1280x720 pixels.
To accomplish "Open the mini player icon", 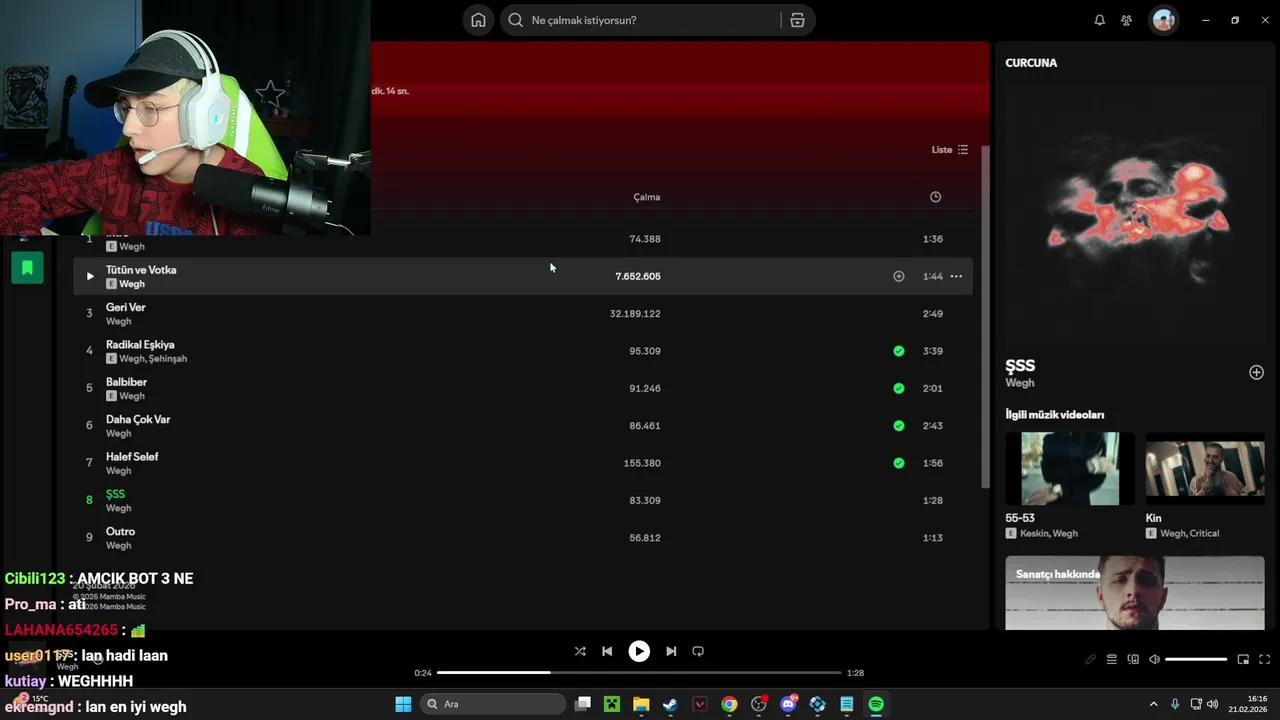I will 1243,659.
